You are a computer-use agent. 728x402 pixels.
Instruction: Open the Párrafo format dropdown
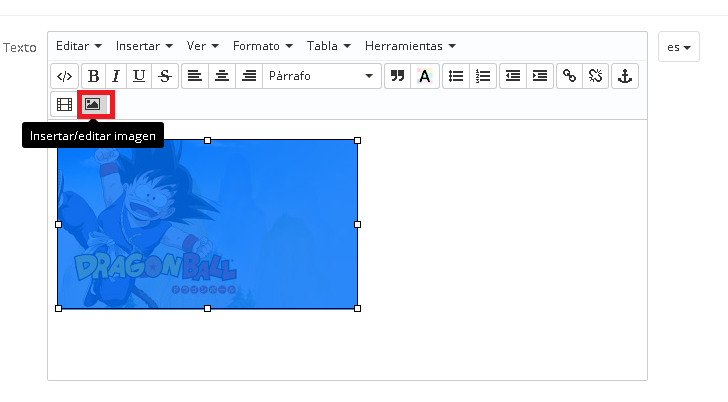point(321,76)
